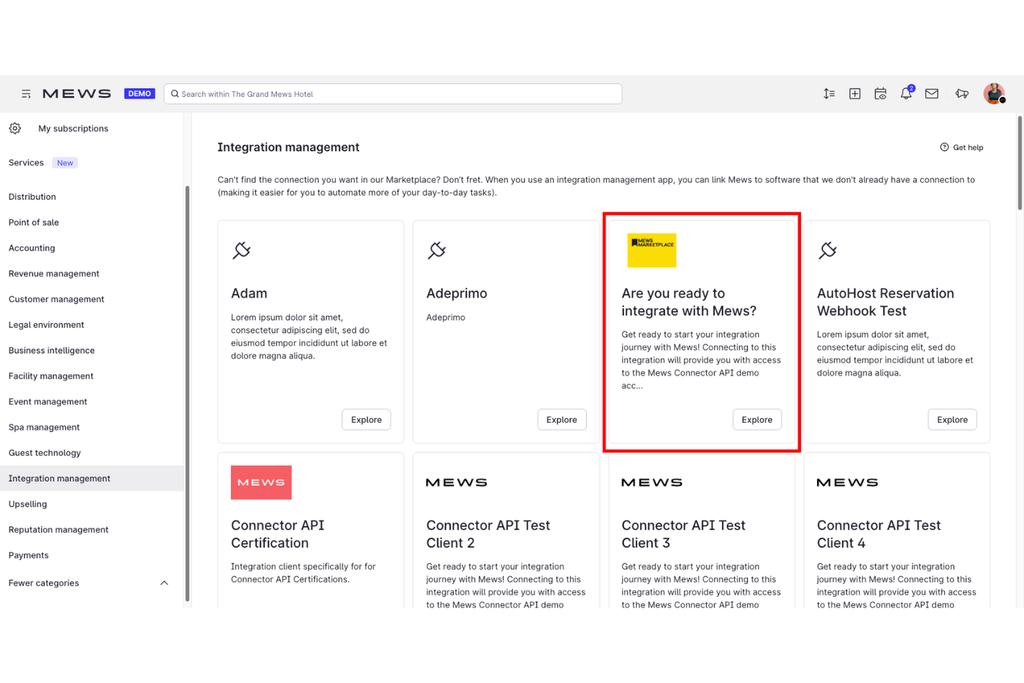Click the New badge next to Services
Screen dimensions: 1024x683
click(x=65, y=163)
